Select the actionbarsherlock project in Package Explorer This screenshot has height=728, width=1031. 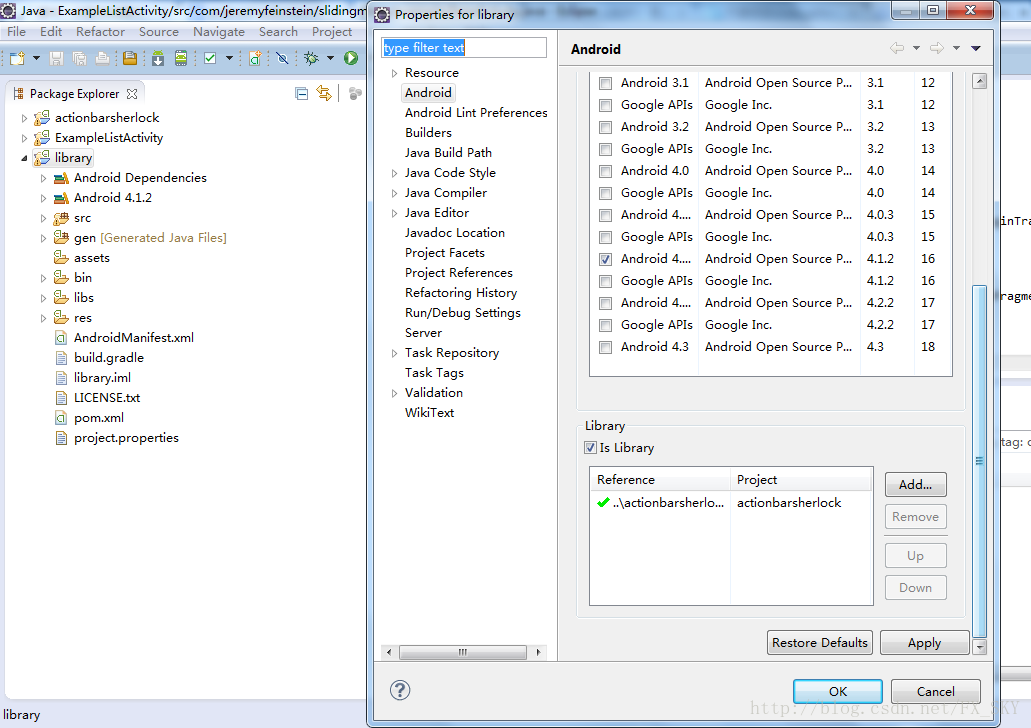[107, 118]
